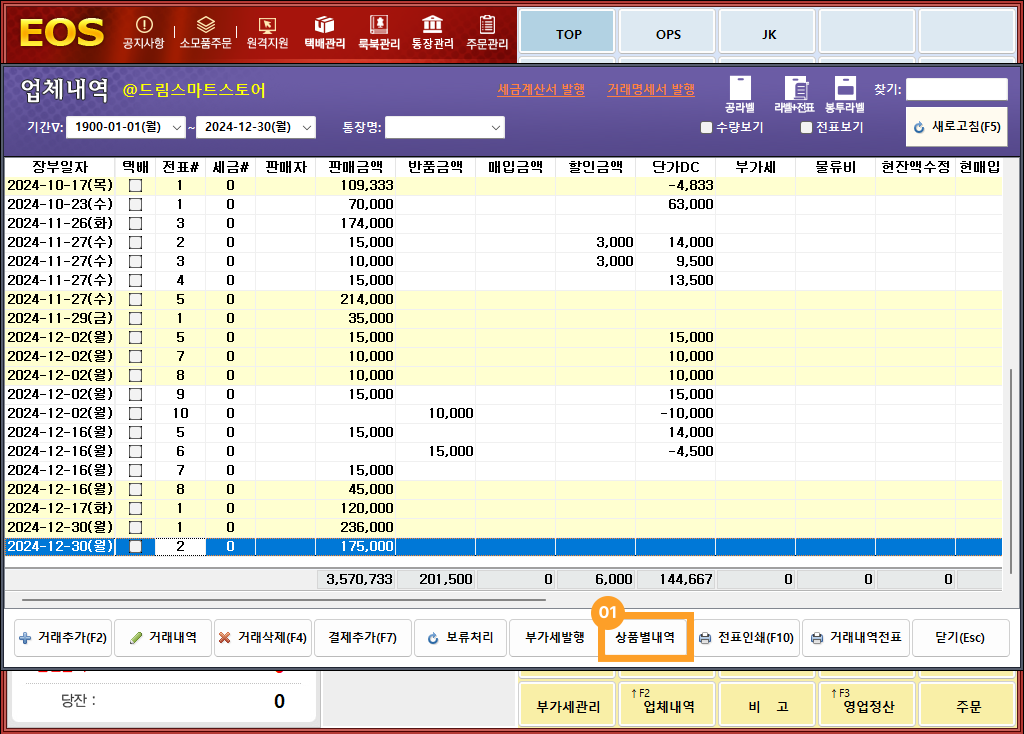Enable the 전표보기 checkbox
This screenshot has width=1024, height=734.
pos(807,127)
